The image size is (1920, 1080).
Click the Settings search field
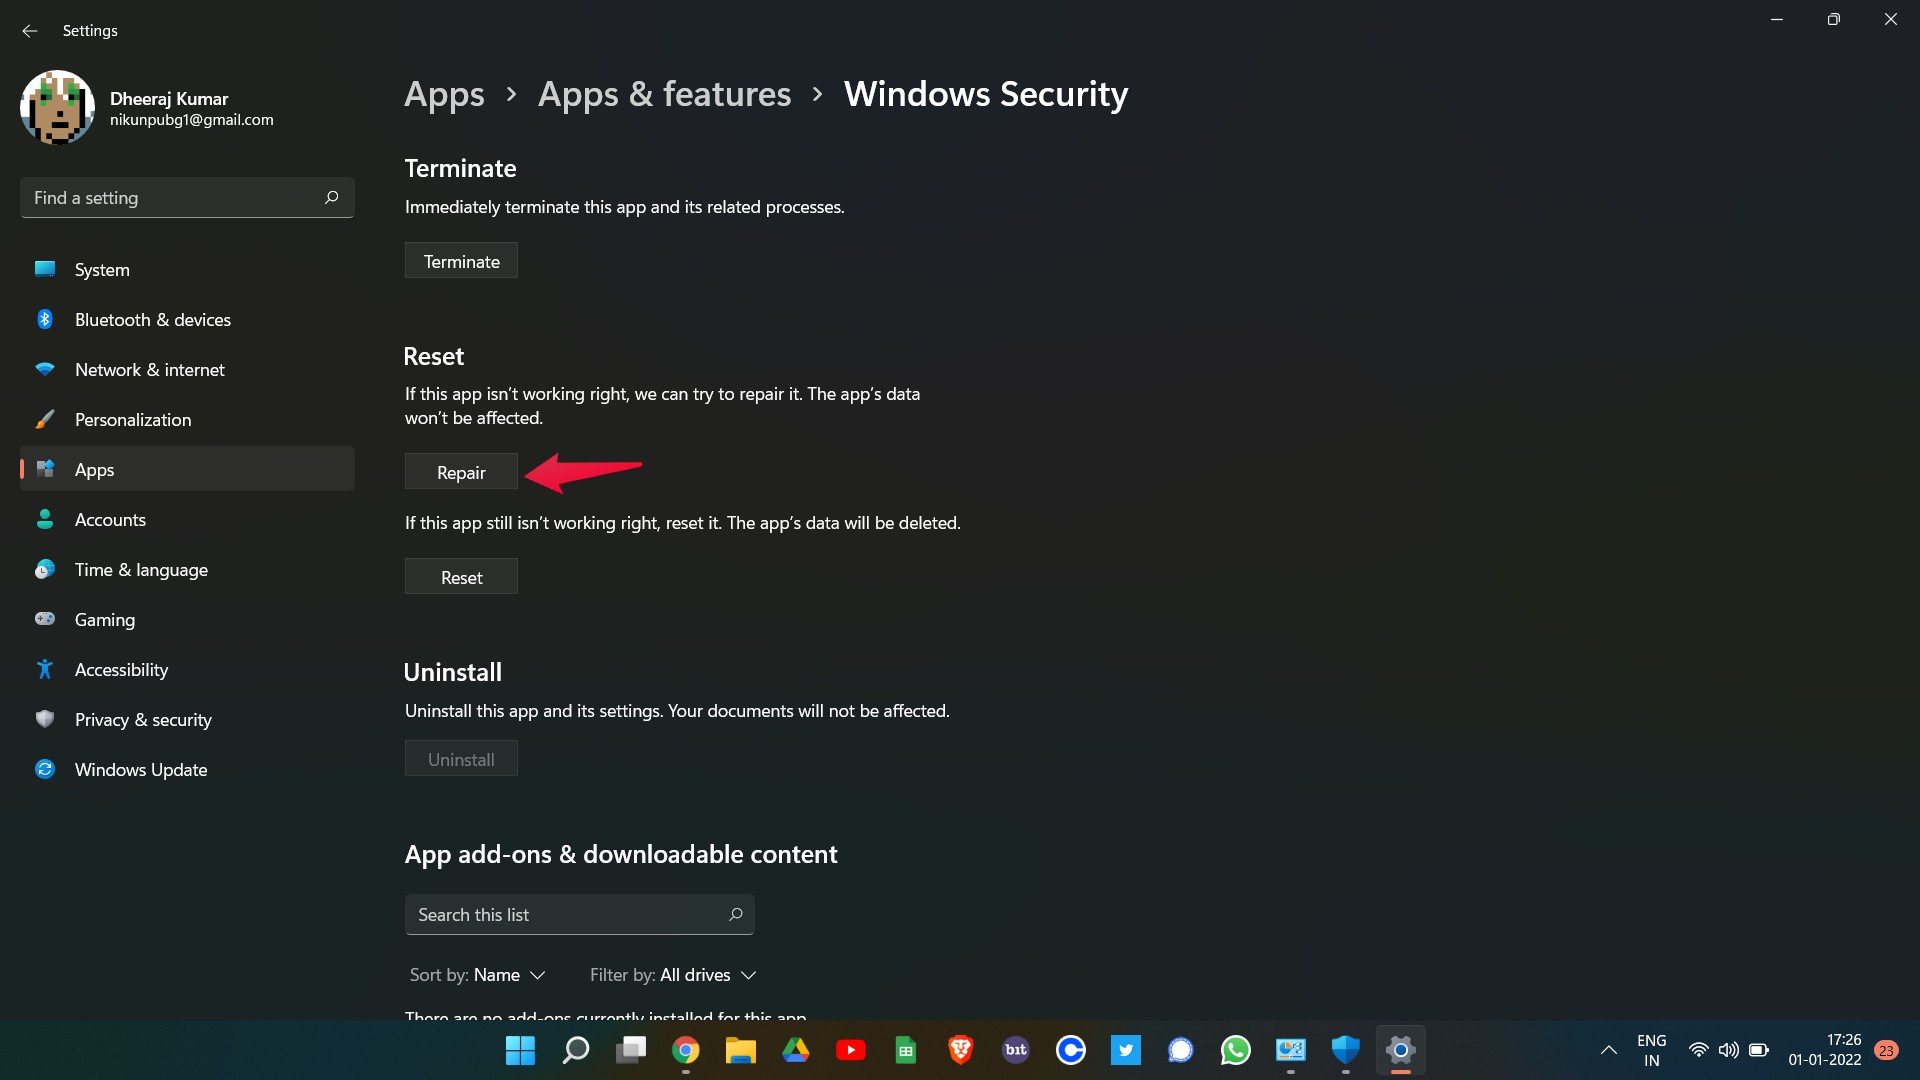pyautogui.click(x=186, y=196)
